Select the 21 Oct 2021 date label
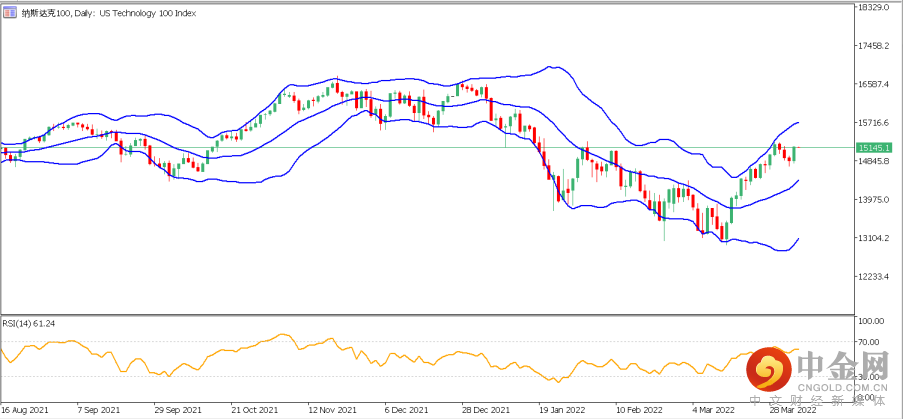 (x=253, y=411)
